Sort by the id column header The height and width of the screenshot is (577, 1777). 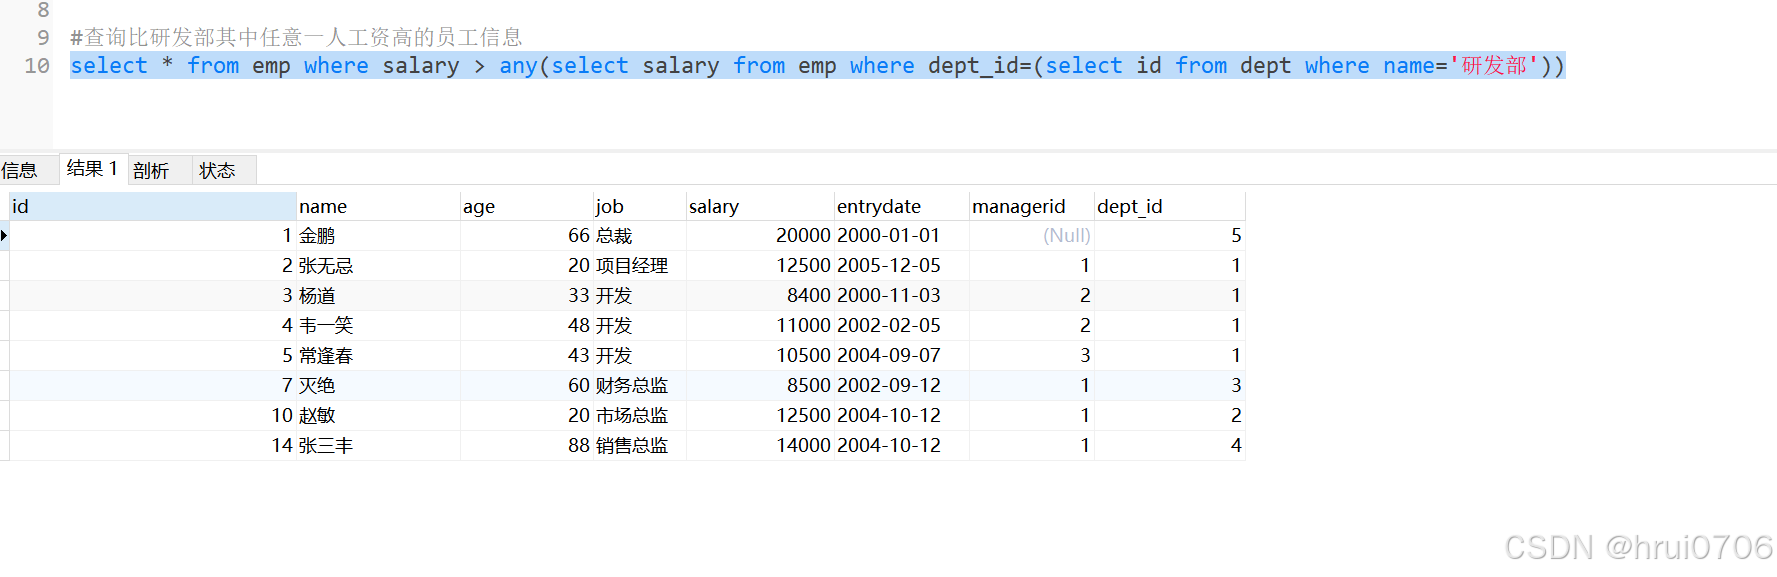click(153, 206)
